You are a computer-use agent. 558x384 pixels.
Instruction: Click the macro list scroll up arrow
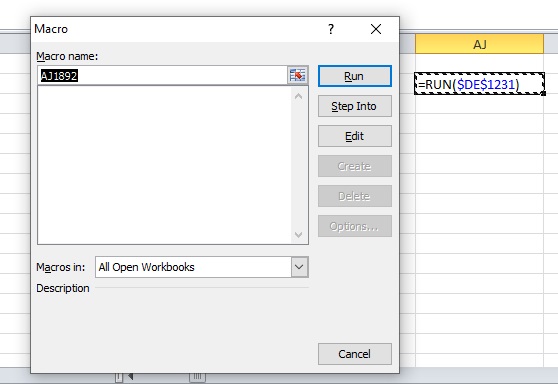(299, 96)
